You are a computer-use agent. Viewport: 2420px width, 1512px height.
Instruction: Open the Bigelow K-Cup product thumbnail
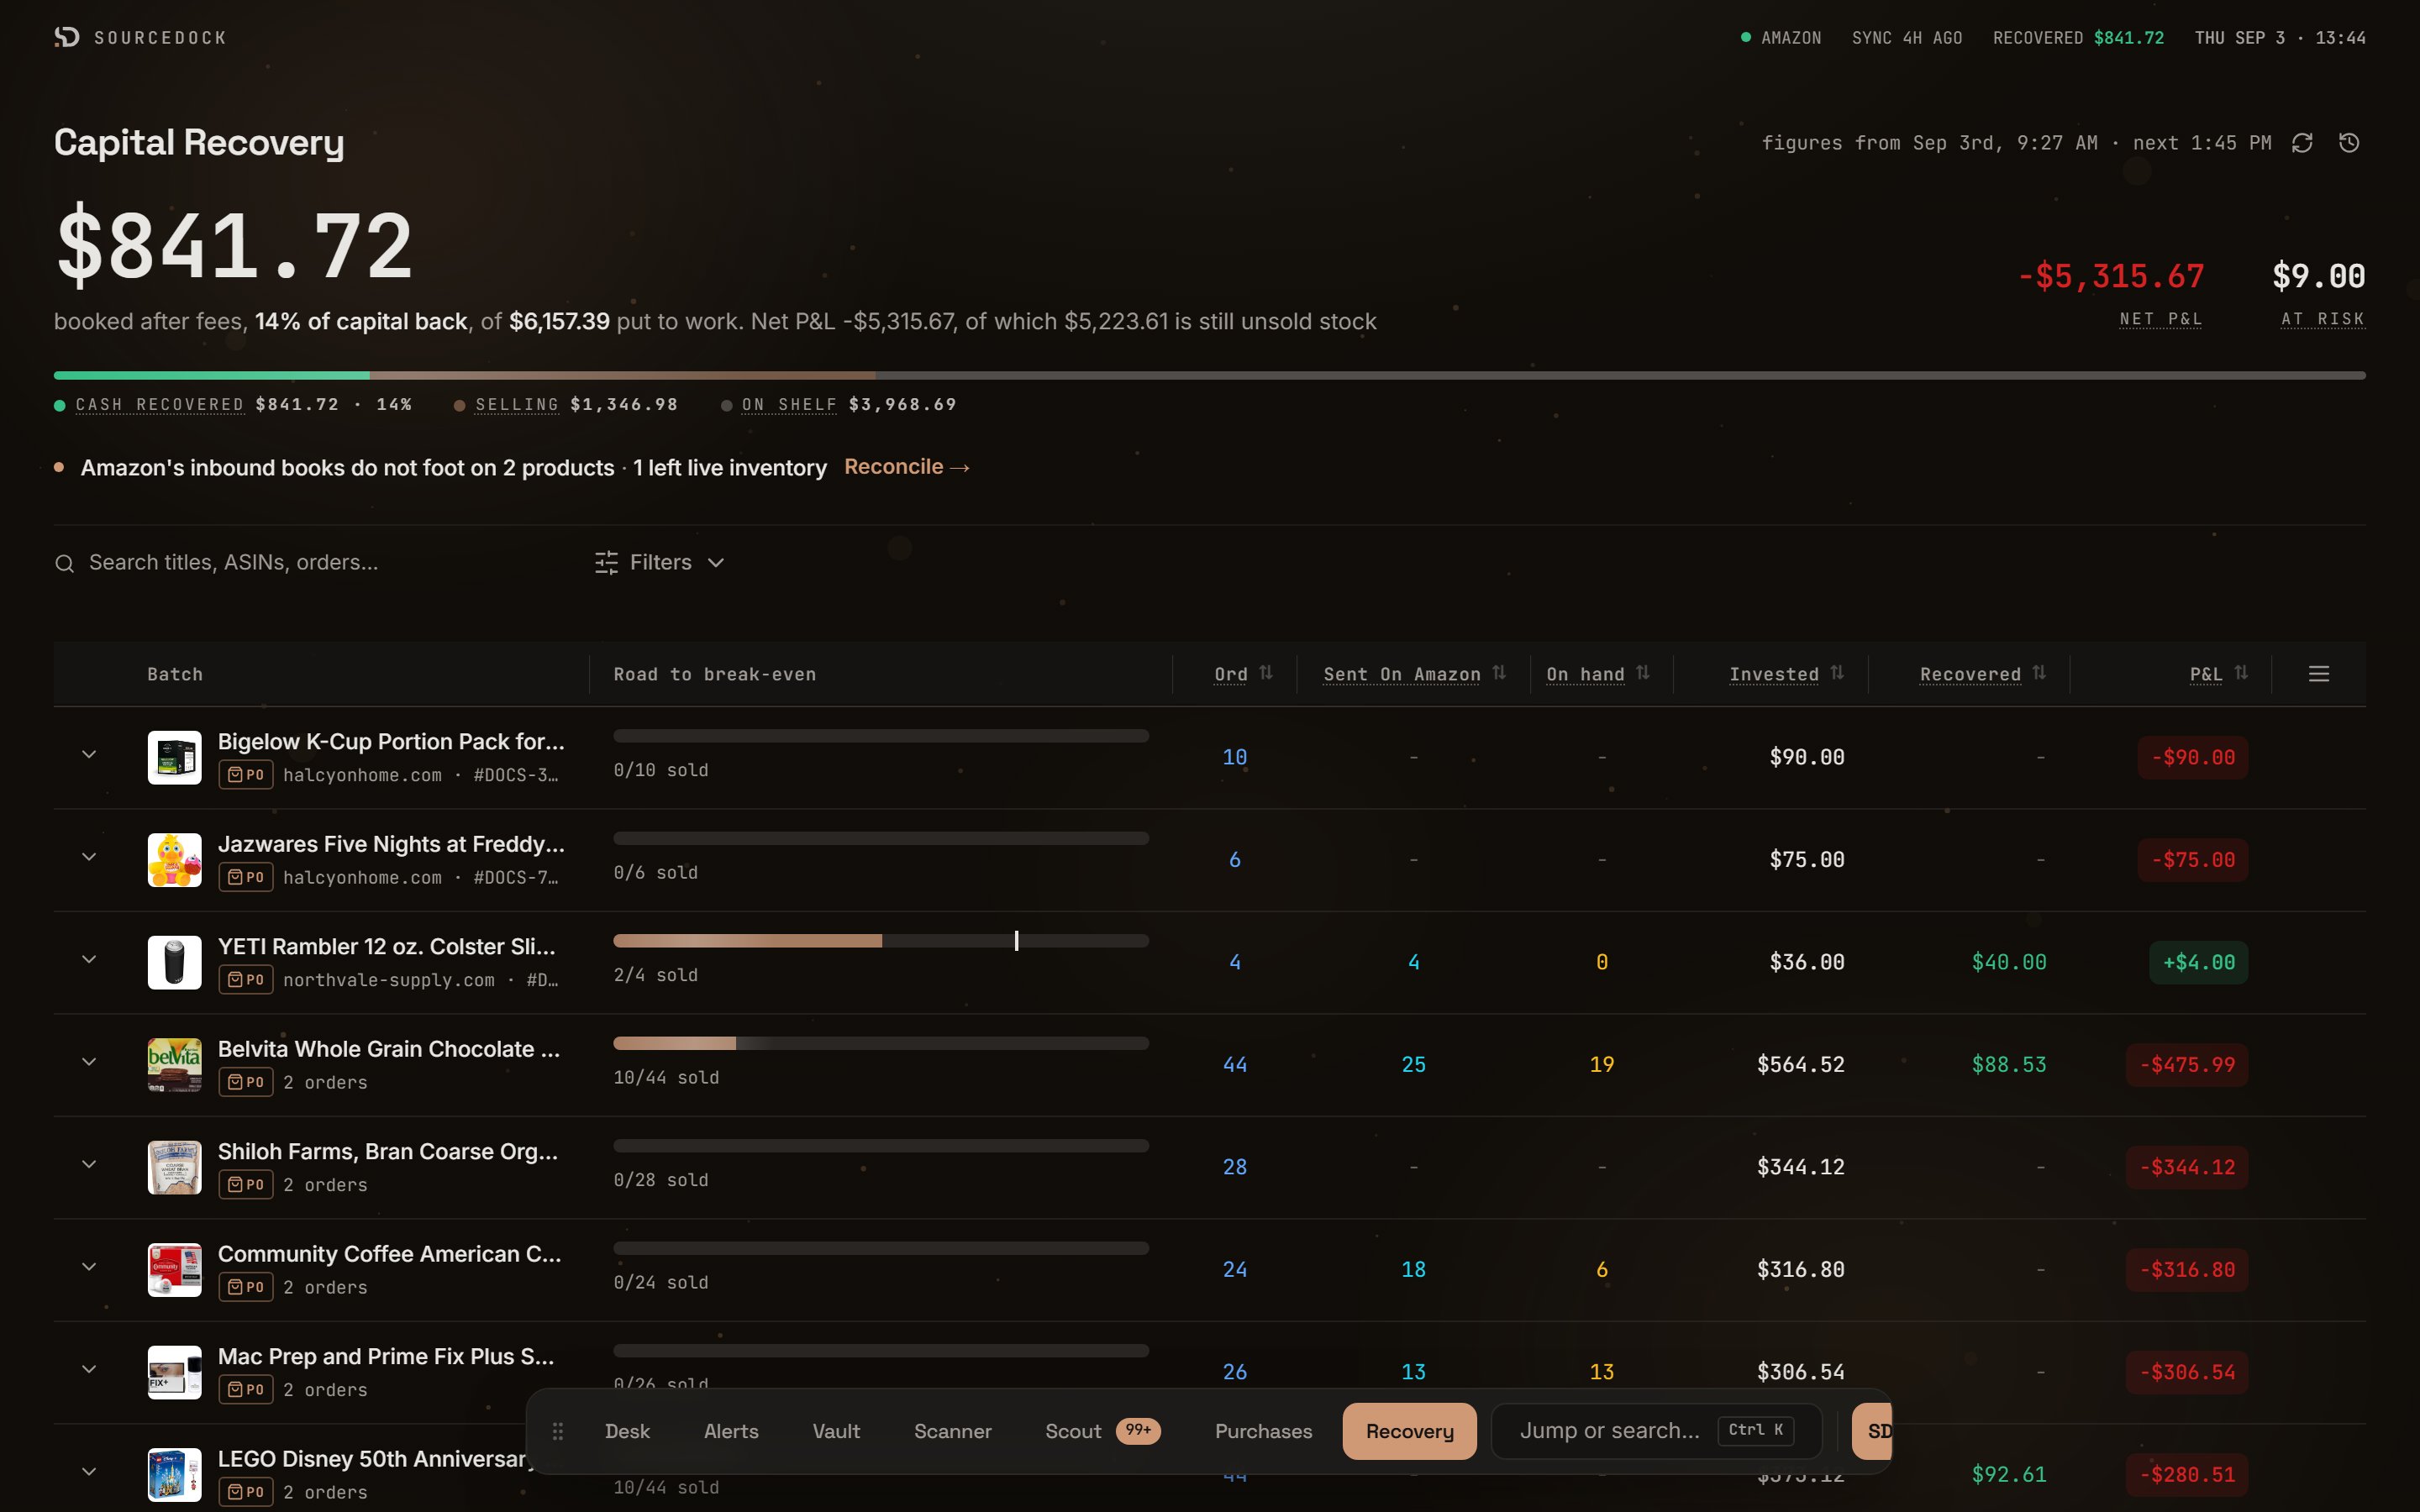(x=174, y=757)
